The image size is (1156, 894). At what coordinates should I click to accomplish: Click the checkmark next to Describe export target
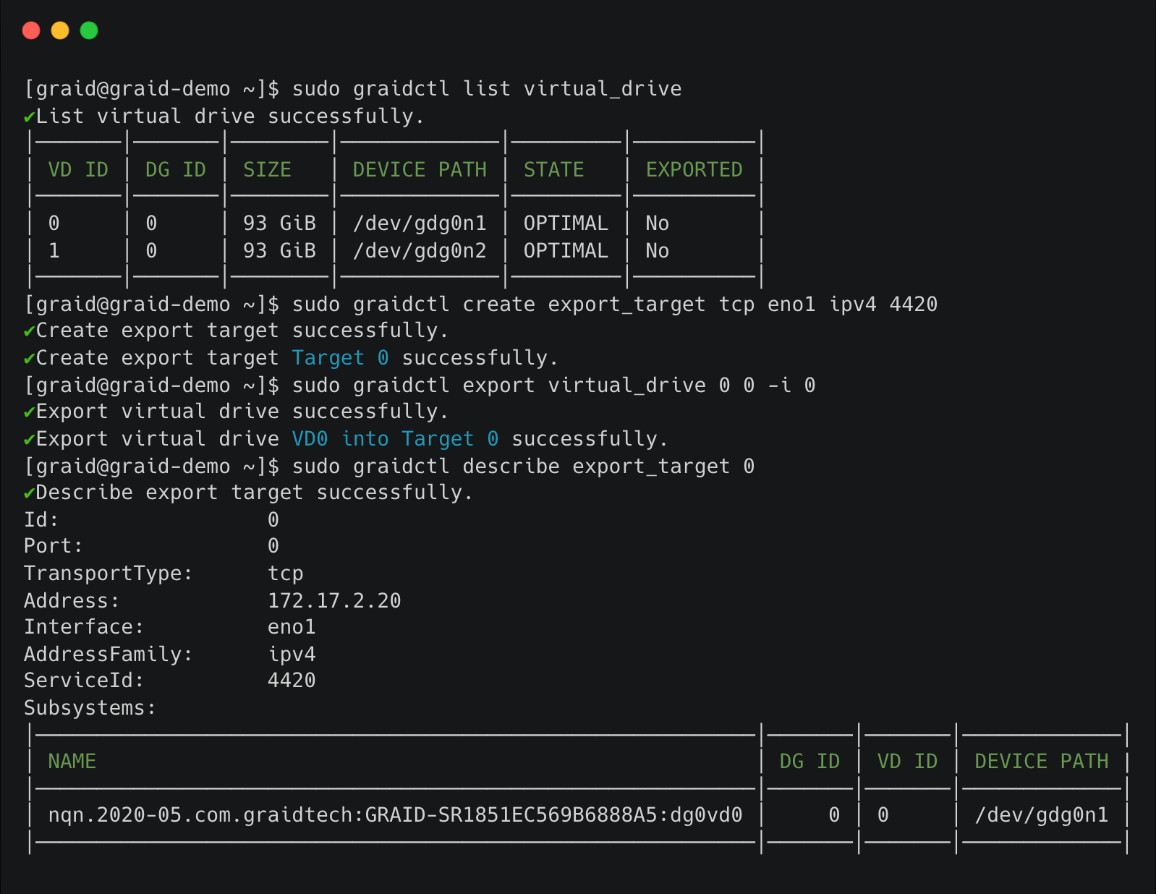(28, 492)
